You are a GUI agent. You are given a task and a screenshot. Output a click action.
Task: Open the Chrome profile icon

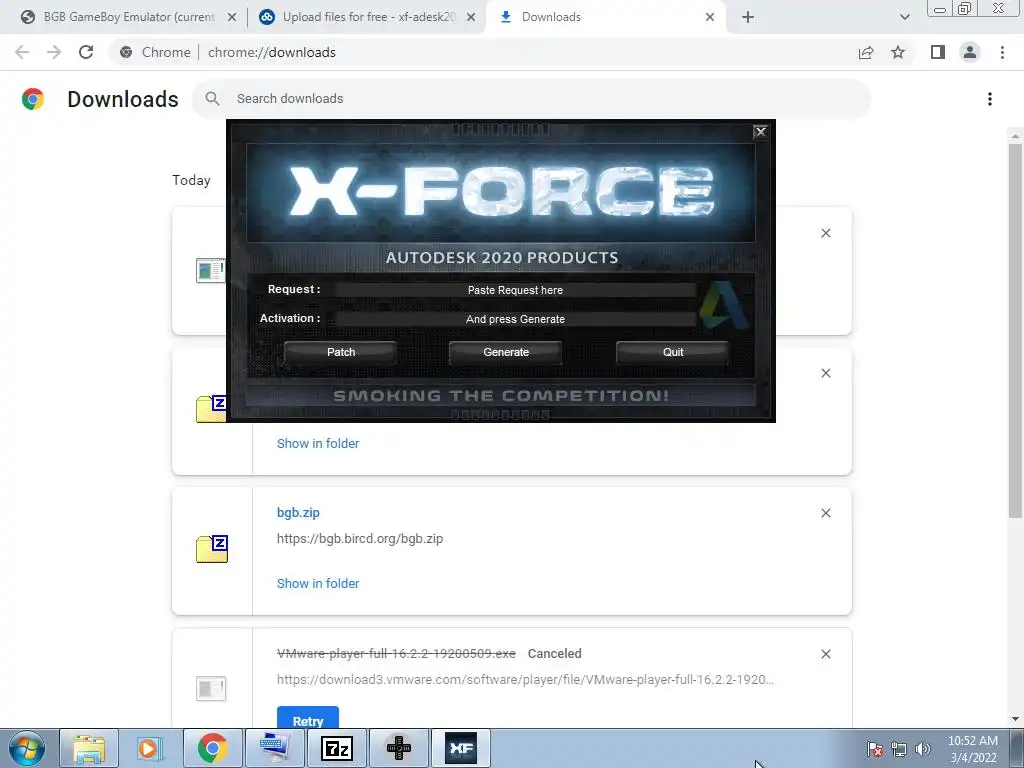click(x=970, y=52)
